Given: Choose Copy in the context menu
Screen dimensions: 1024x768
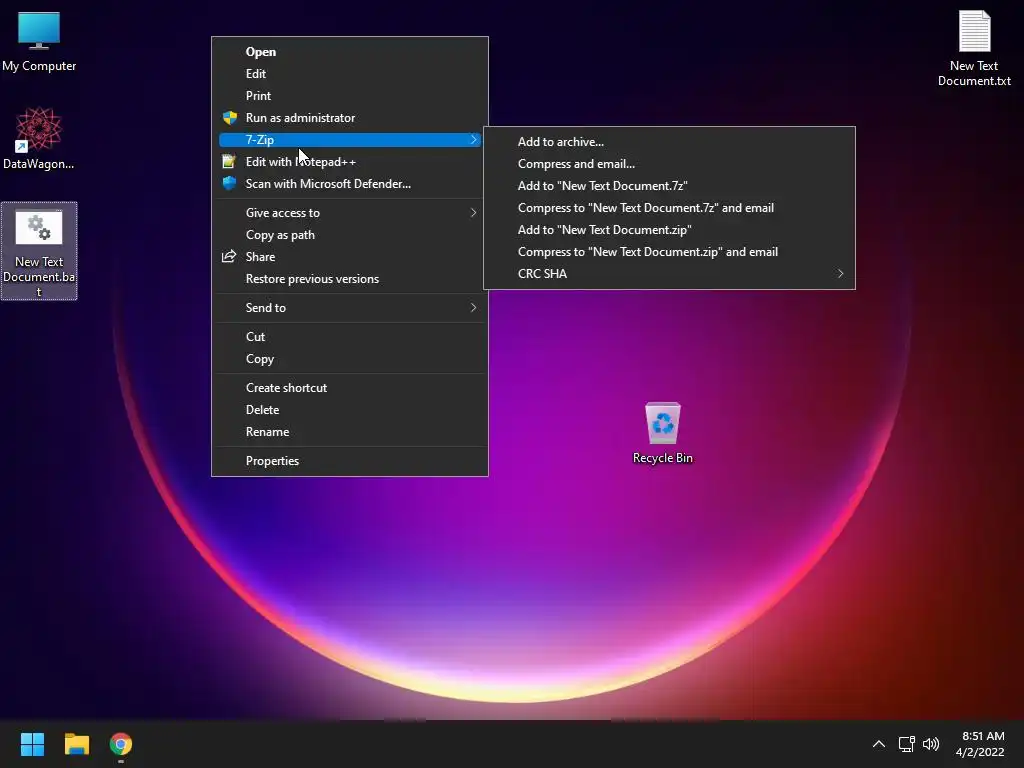Looking at the screenshot, I should (349, 359).
